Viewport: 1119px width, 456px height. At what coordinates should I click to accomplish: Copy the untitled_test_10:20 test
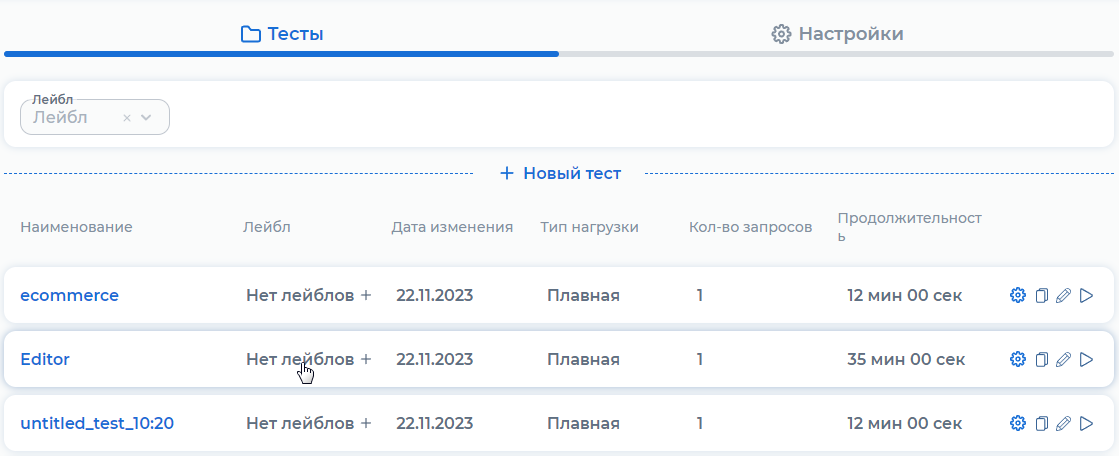point(1041,424)
